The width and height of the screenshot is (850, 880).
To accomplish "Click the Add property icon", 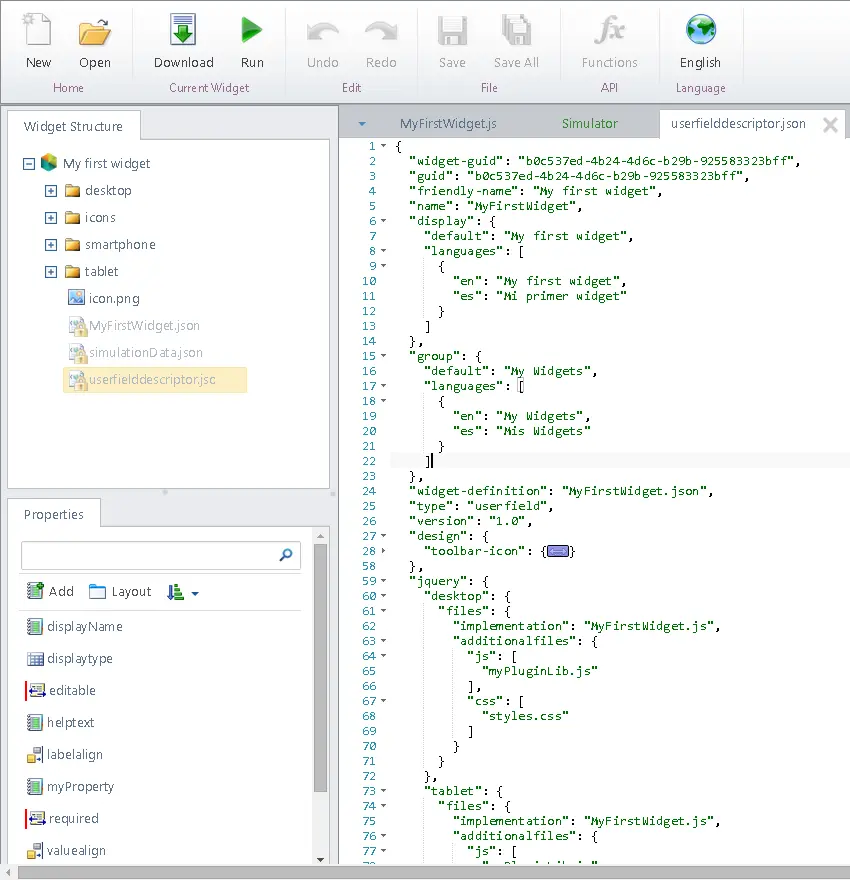I will (35, 591).
